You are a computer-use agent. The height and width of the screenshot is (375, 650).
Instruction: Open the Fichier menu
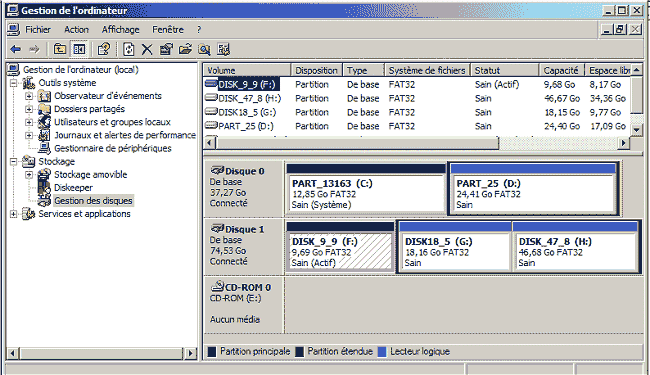click(38, 29)
